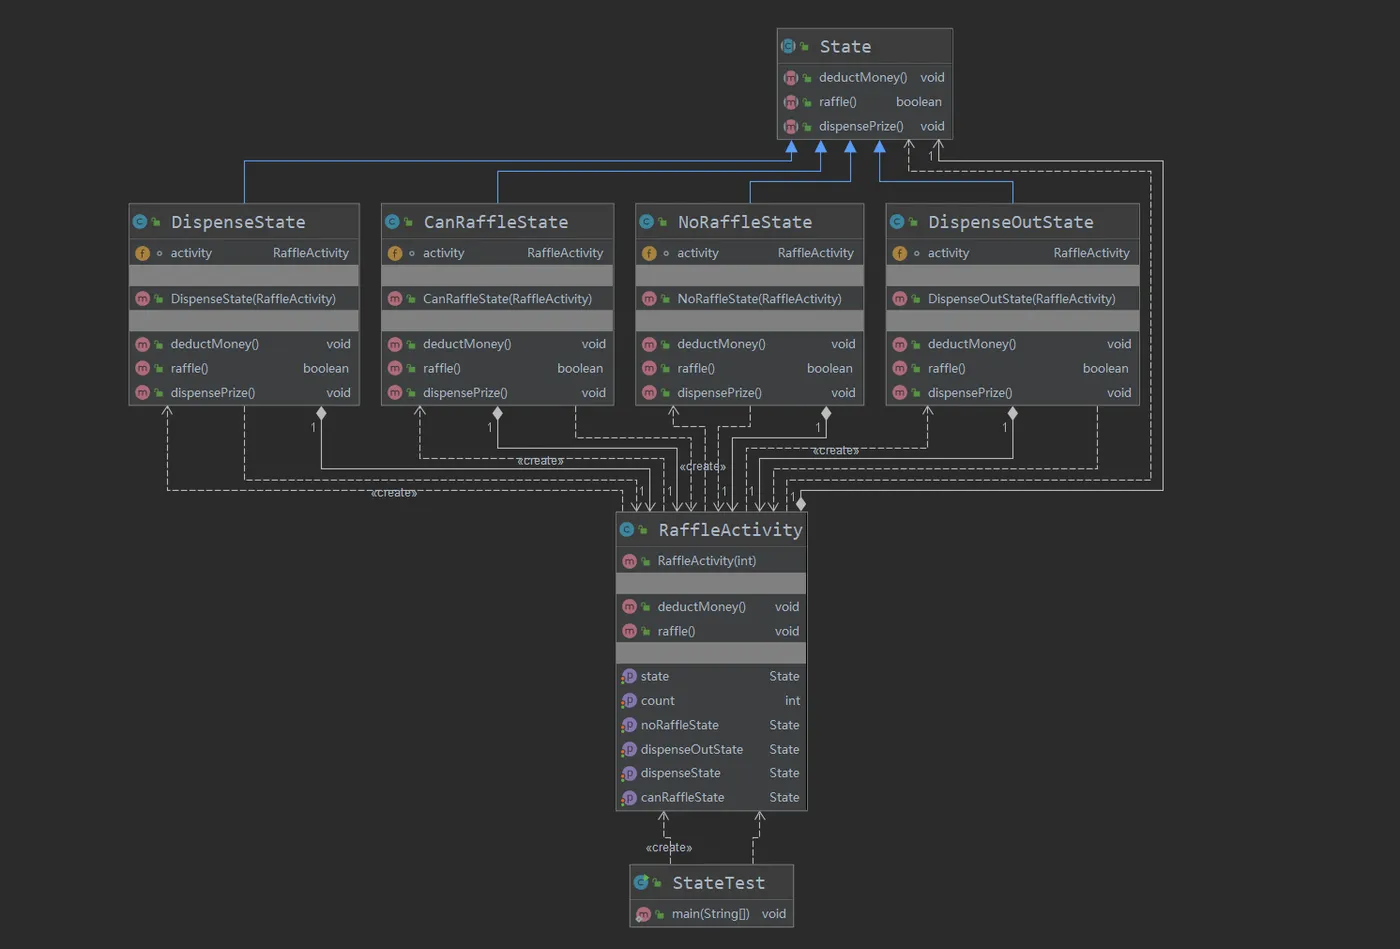
Task: Click the NoRaffleState class icon
Action: click(646, 222)
